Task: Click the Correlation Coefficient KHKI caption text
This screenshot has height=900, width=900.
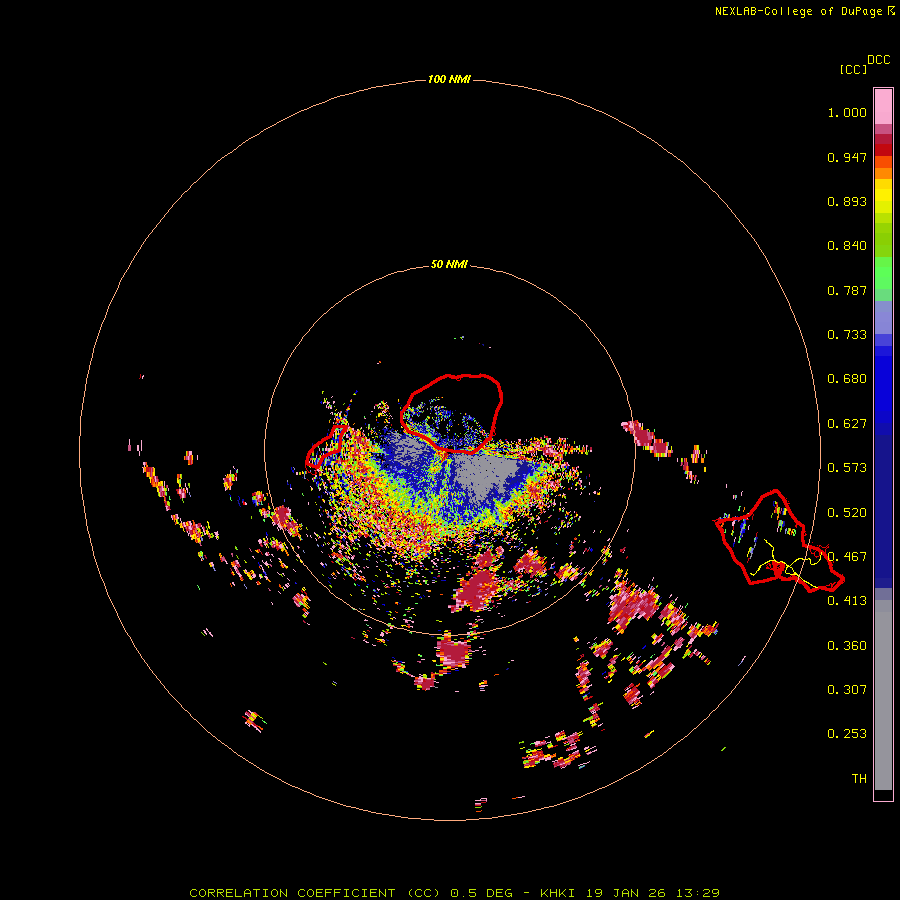Action: [x=454, y=893]
